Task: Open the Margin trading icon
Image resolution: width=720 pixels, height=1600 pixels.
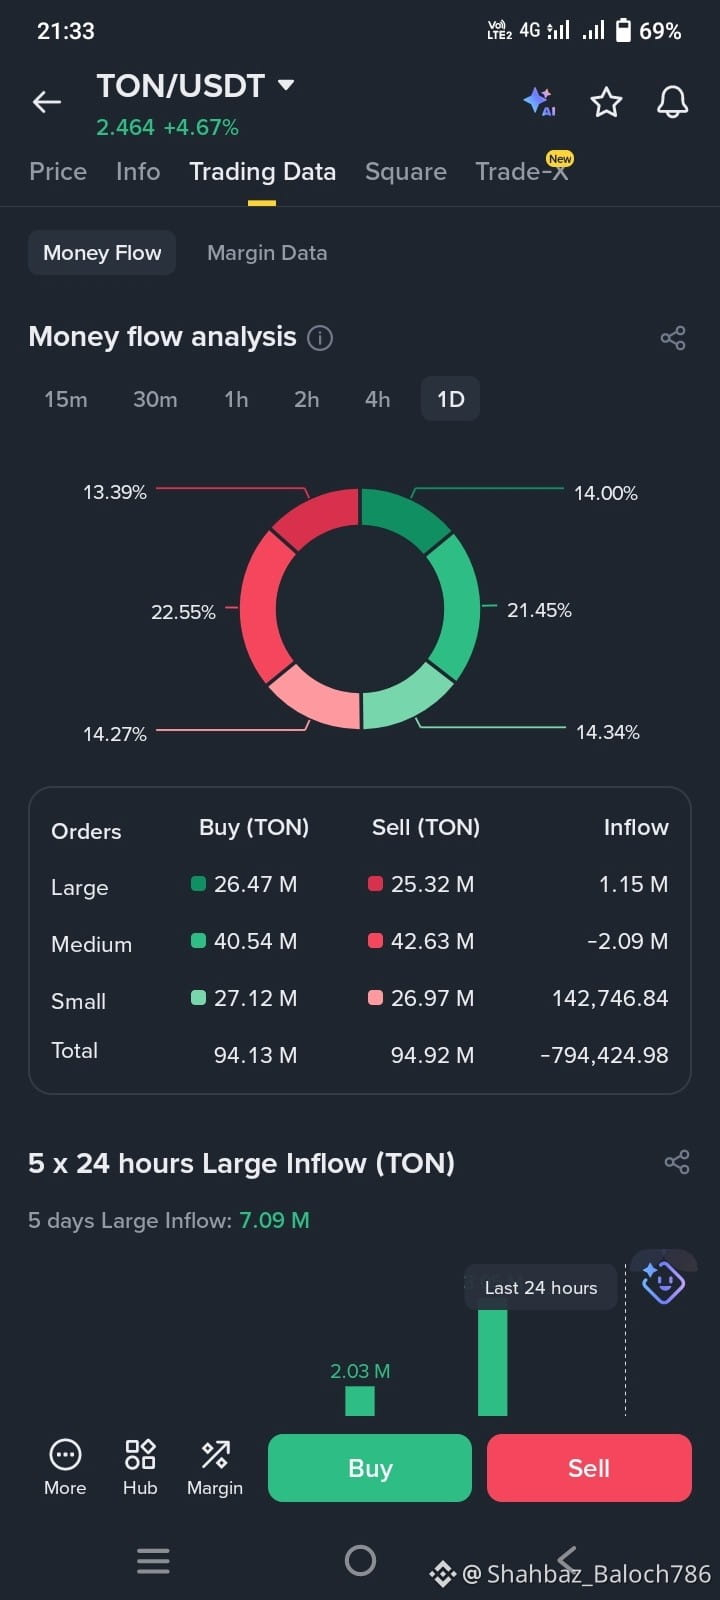Action: [215, 1466]
